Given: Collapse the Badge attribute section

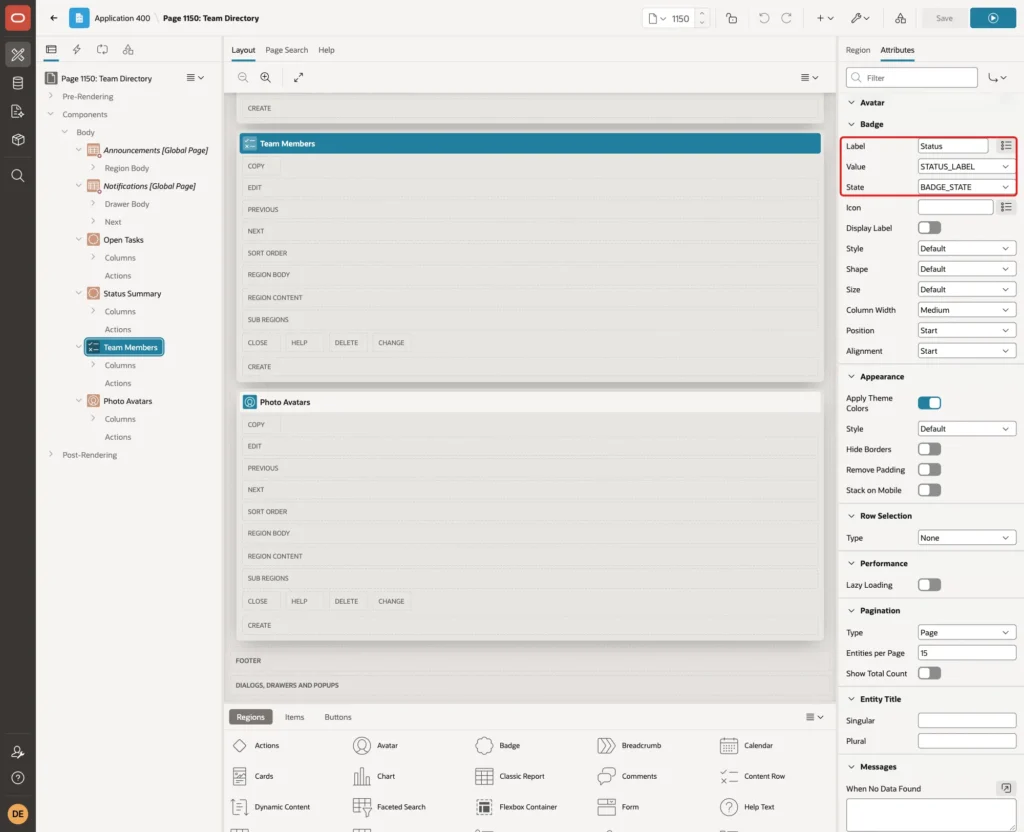Looking at the screenshot, I should [851, 124].
